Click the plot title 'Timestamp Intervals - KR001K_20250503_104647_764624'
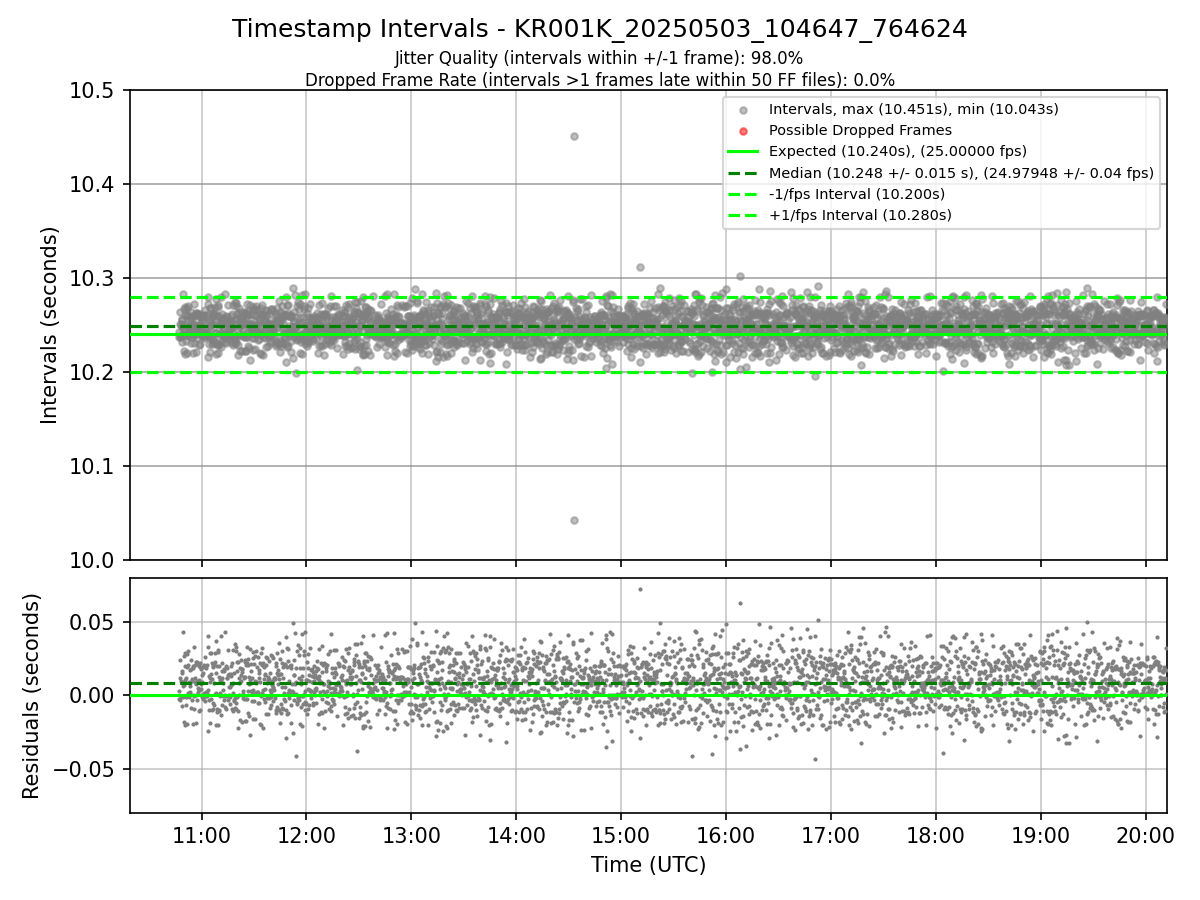Screen dimensions: 1200x900 599,29
